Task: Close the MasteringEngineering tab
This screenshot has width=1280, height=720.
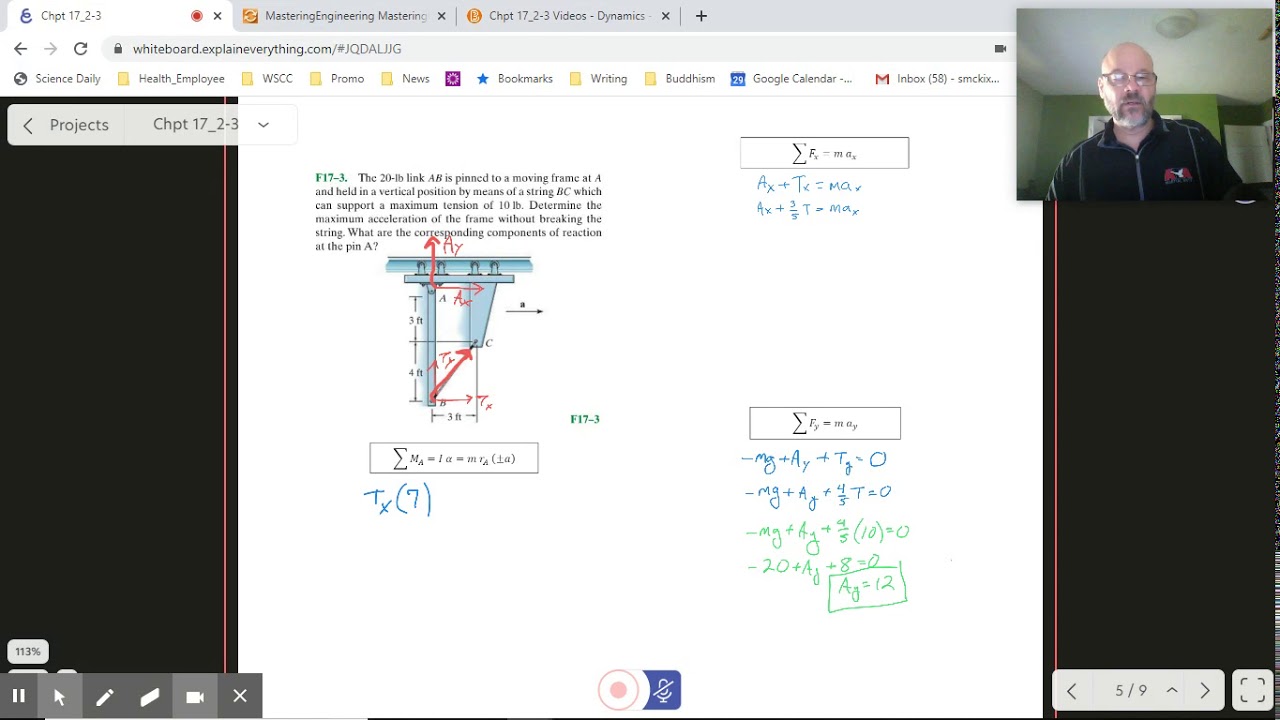Action: (x=441, y=16)
